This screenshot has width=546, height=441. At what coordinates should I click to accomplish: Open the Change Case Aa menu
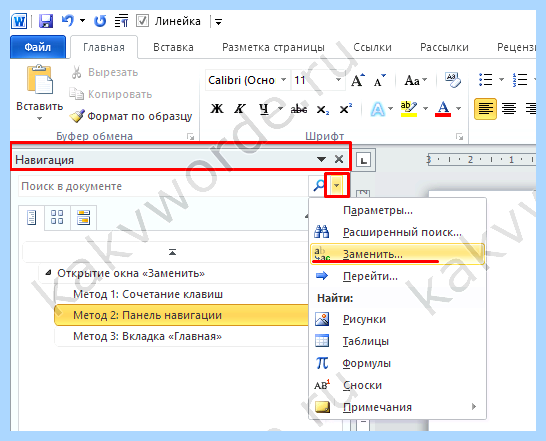(415, 80)
